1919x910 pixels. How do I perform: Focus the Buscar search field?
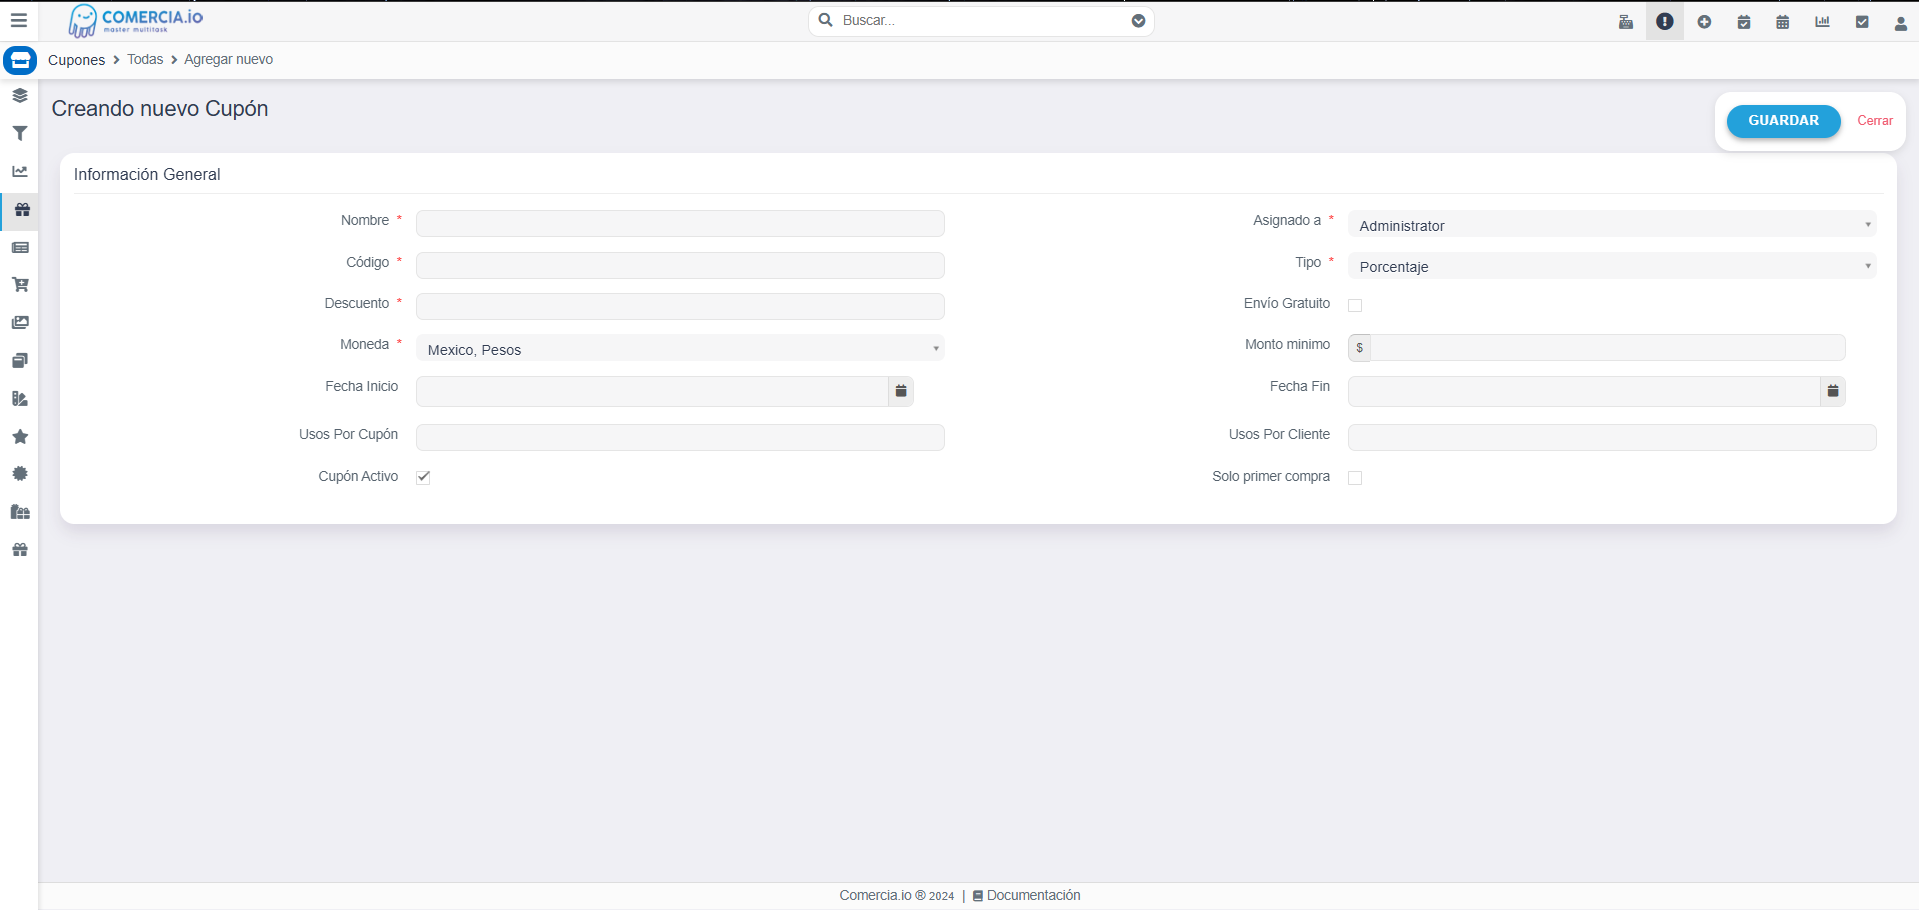983,21
